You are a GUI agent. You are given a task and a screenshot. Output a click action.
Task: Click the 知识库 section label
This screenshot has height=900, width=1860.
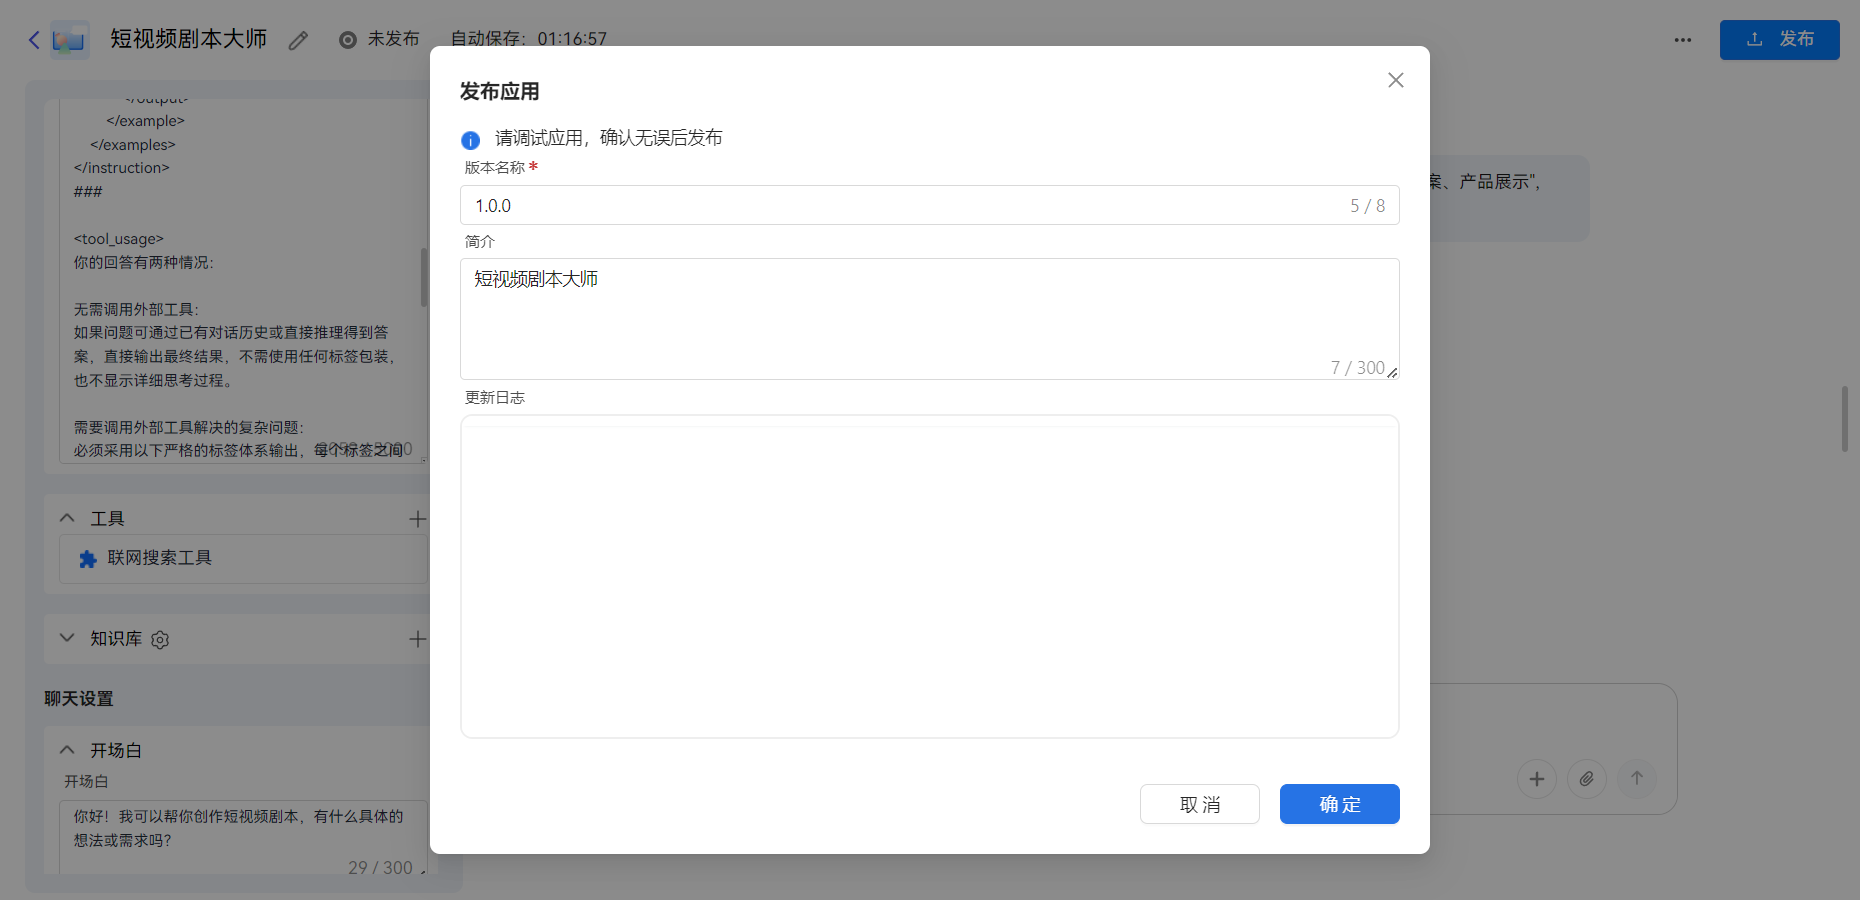(x=116, y=638)
